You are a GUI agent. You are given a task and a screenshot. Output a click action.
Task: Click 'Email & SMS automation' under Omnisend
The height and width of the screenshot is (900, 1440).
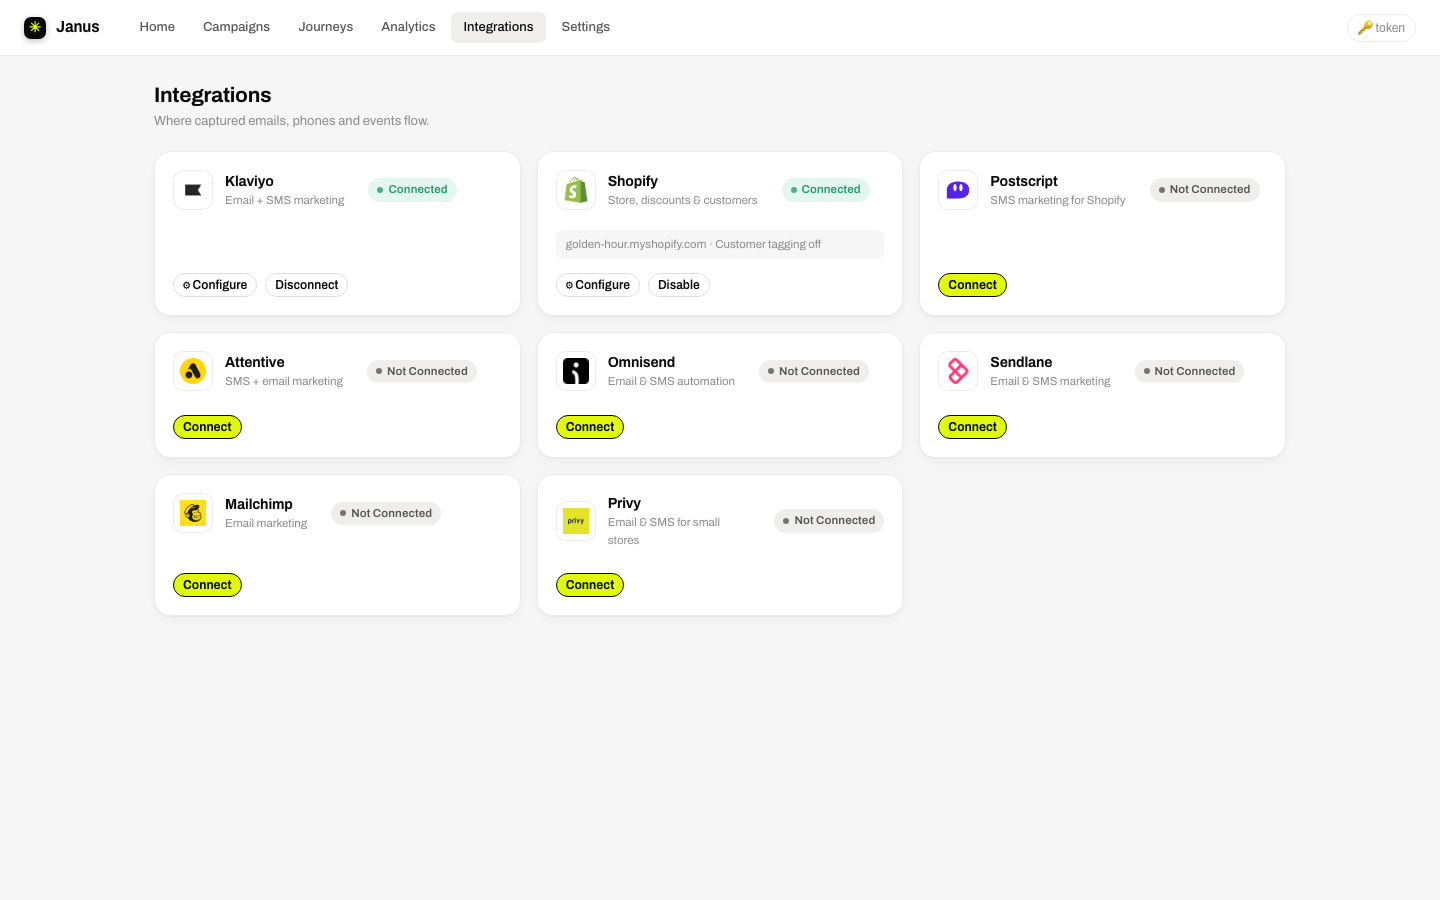671,381
